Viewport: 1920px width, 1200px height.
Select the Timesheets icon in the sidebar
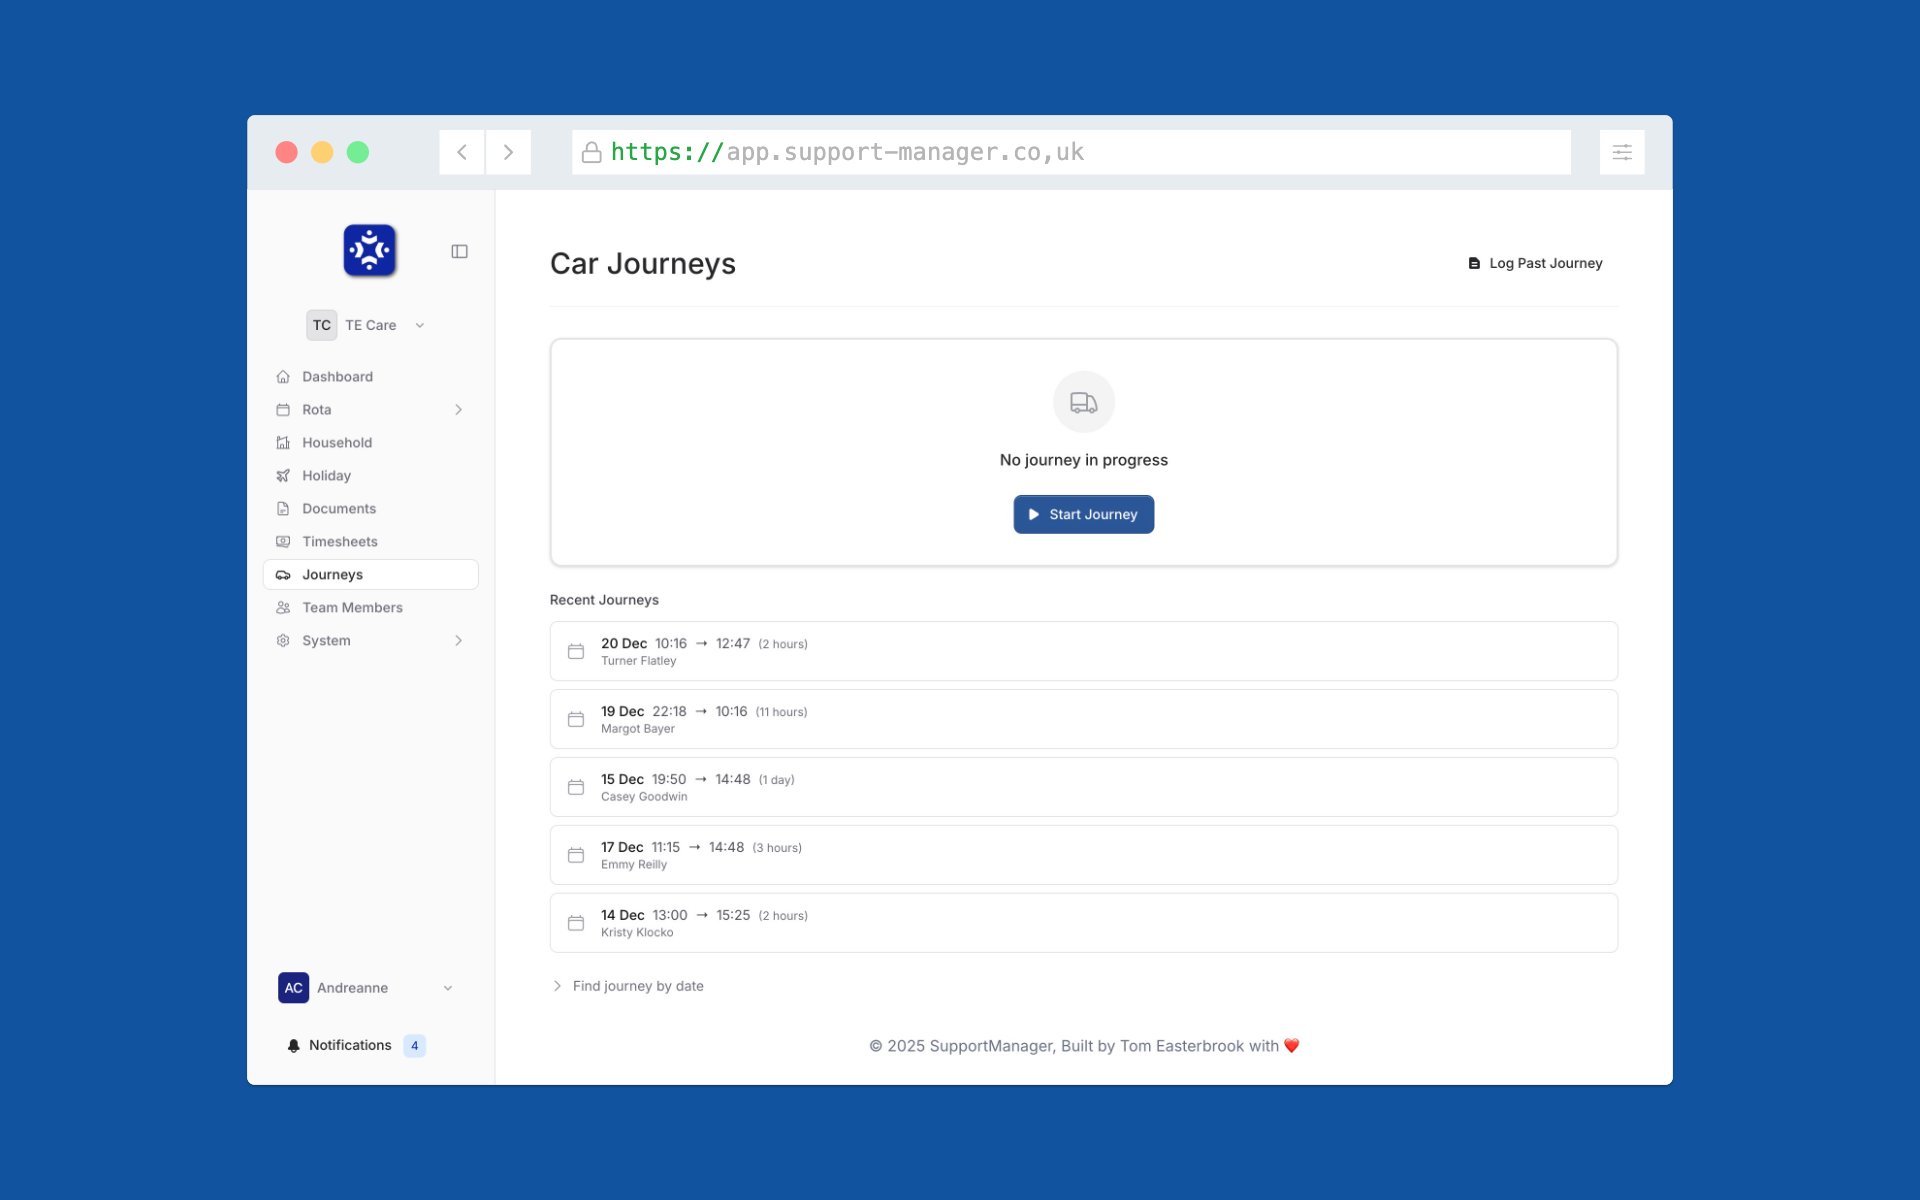283,541
